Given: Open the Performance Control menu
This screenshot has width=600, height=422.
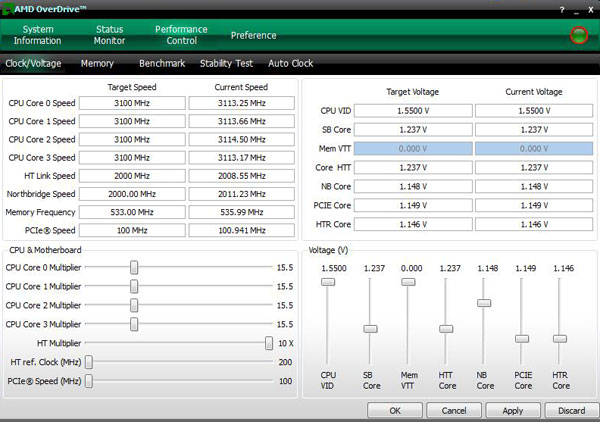Looking at the screenshot, I should [181, 35].
